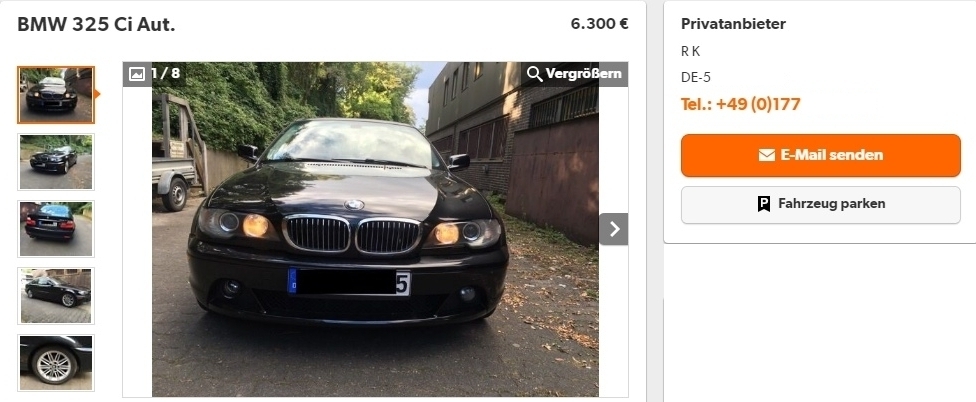Viewport: 976px width, 402px height.
Task: Select the front view car thumbnail
Action: point(56,95)
